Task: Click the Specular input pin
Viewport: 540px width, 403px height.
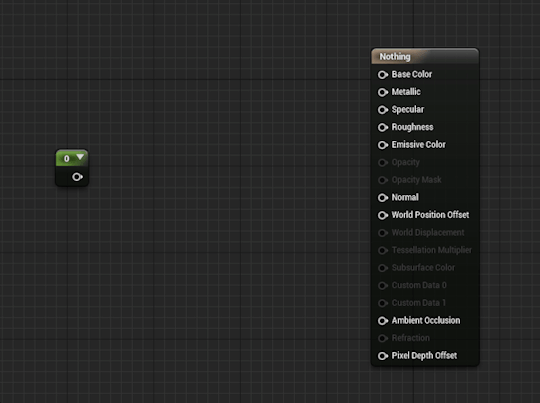Action: [383, 110]
